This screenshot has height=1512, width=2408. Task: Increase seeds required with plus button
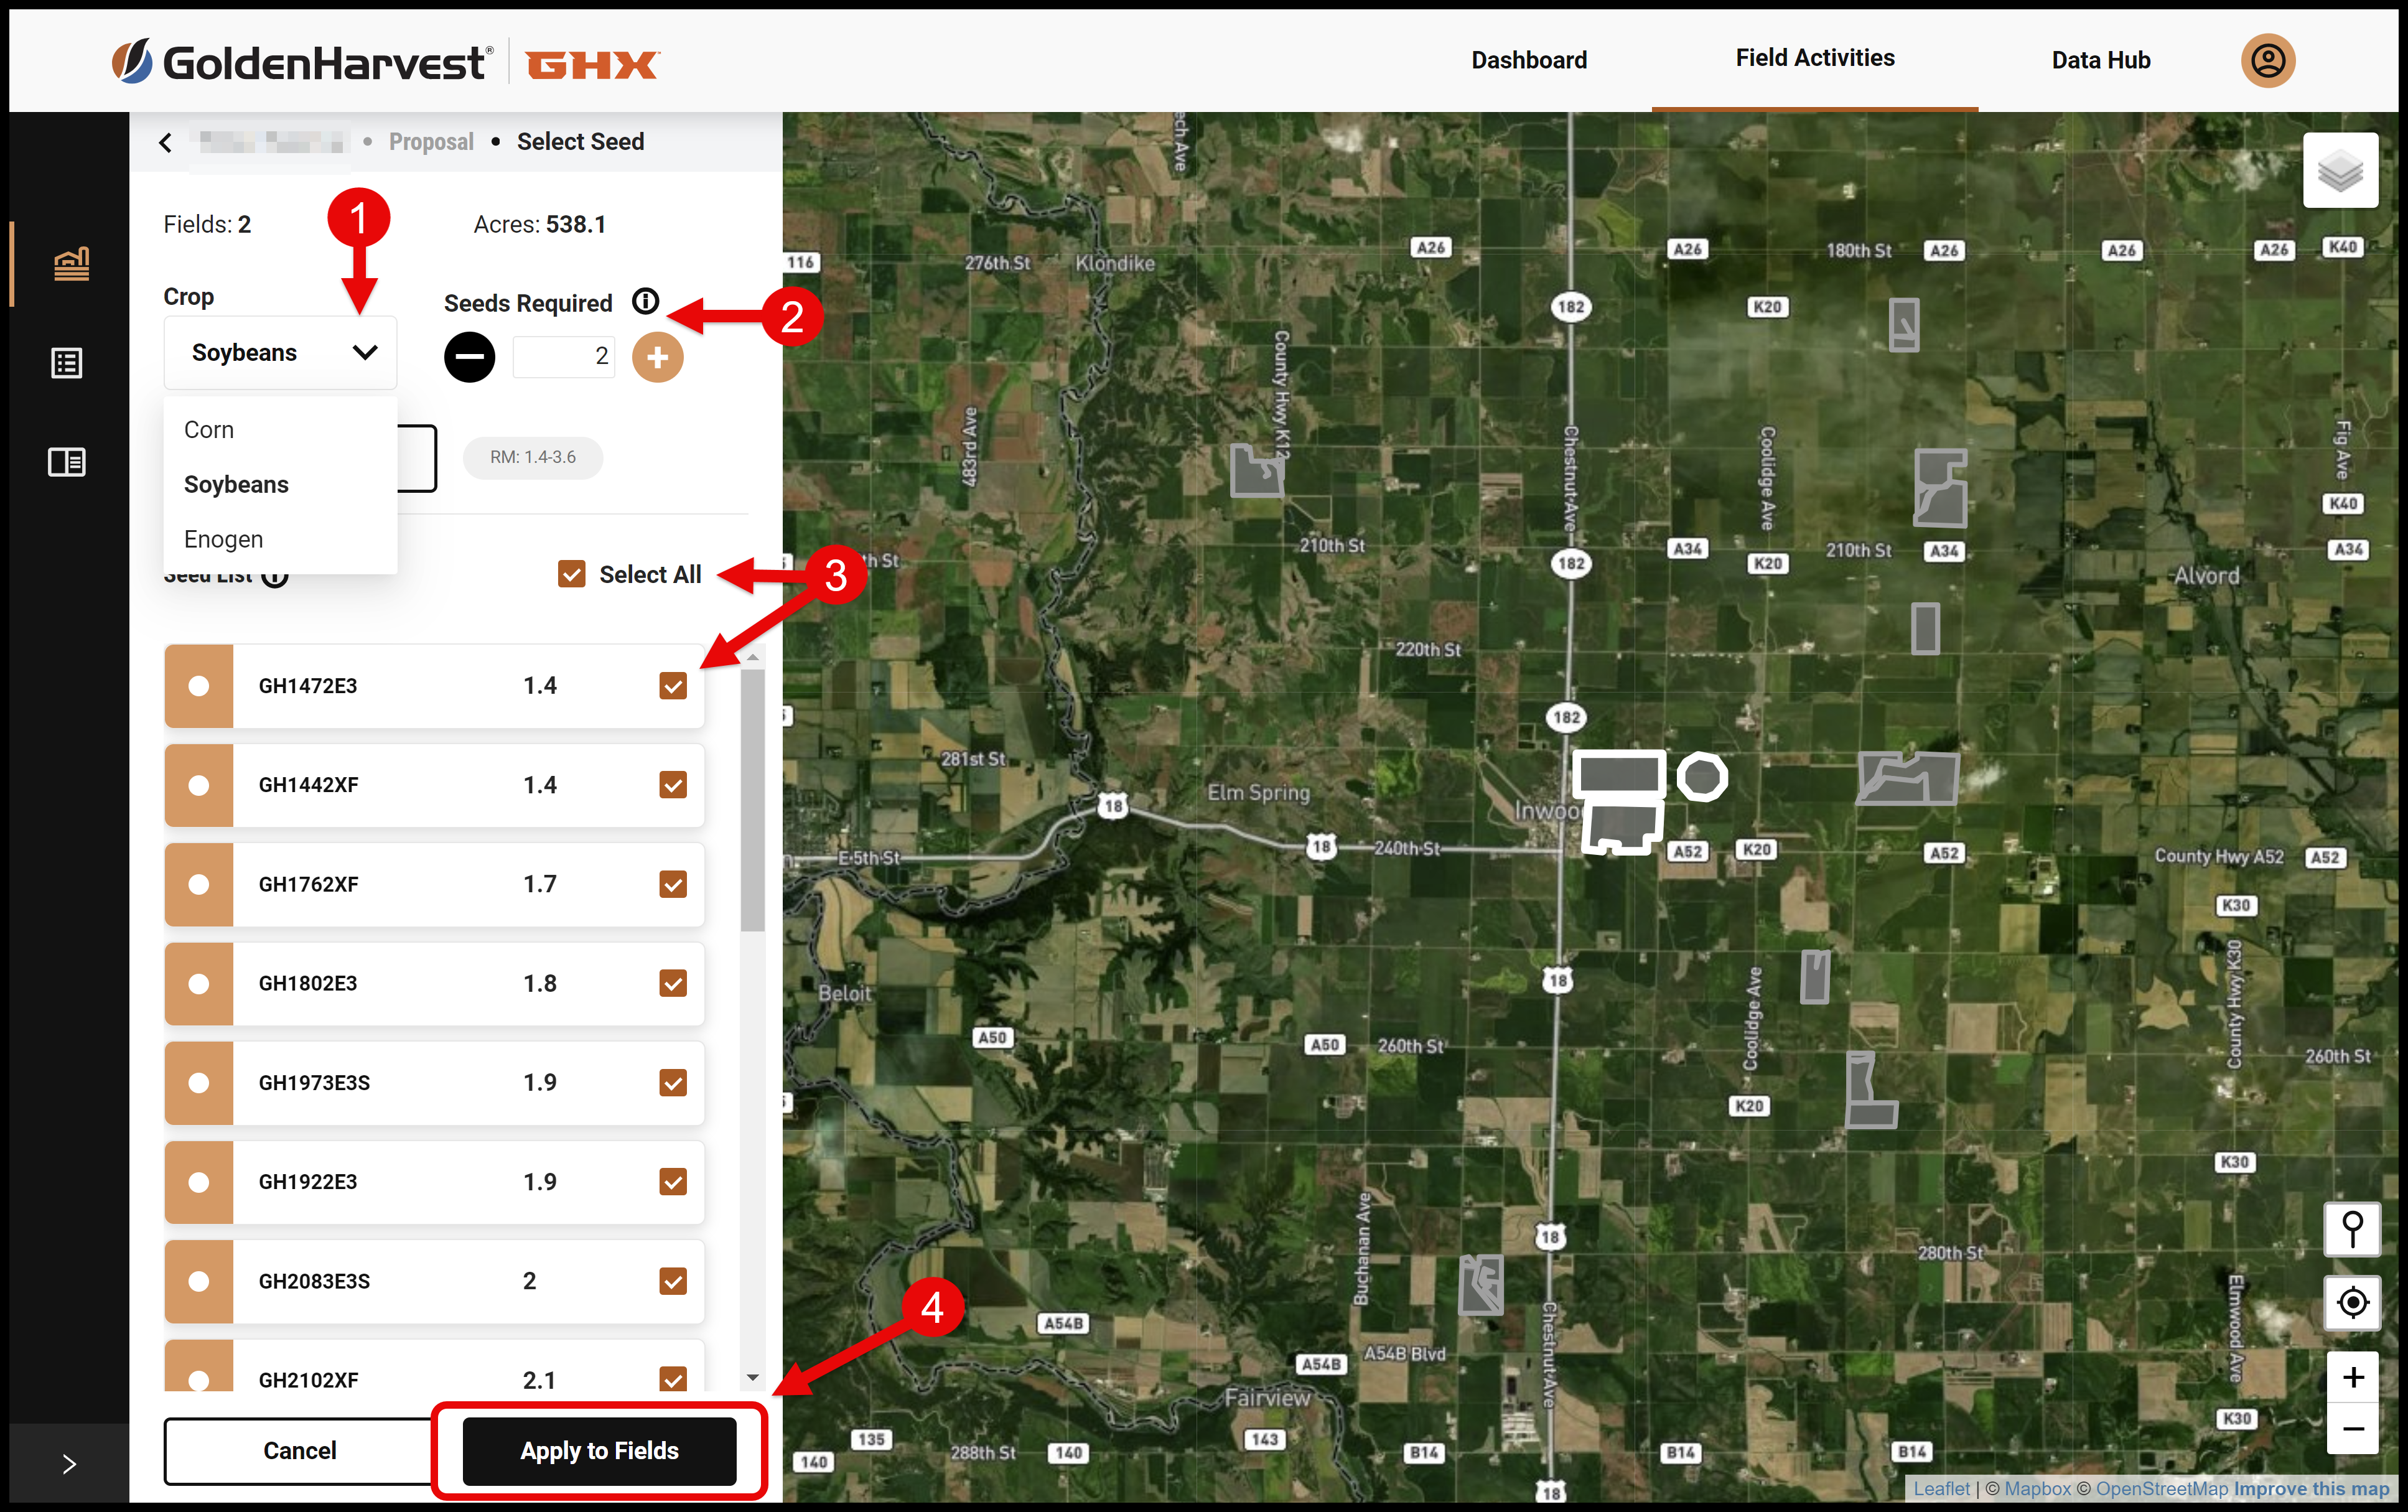(x=657, y=357)
